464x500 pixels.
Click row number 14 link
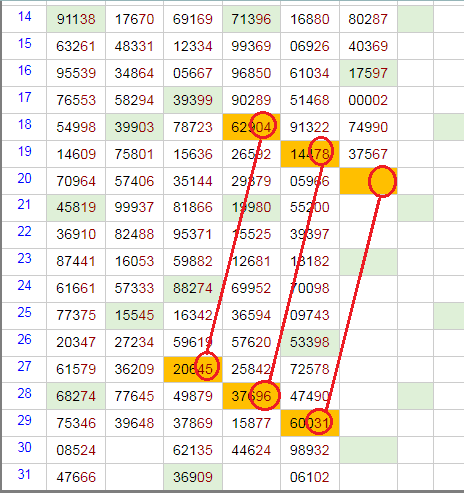24,17
